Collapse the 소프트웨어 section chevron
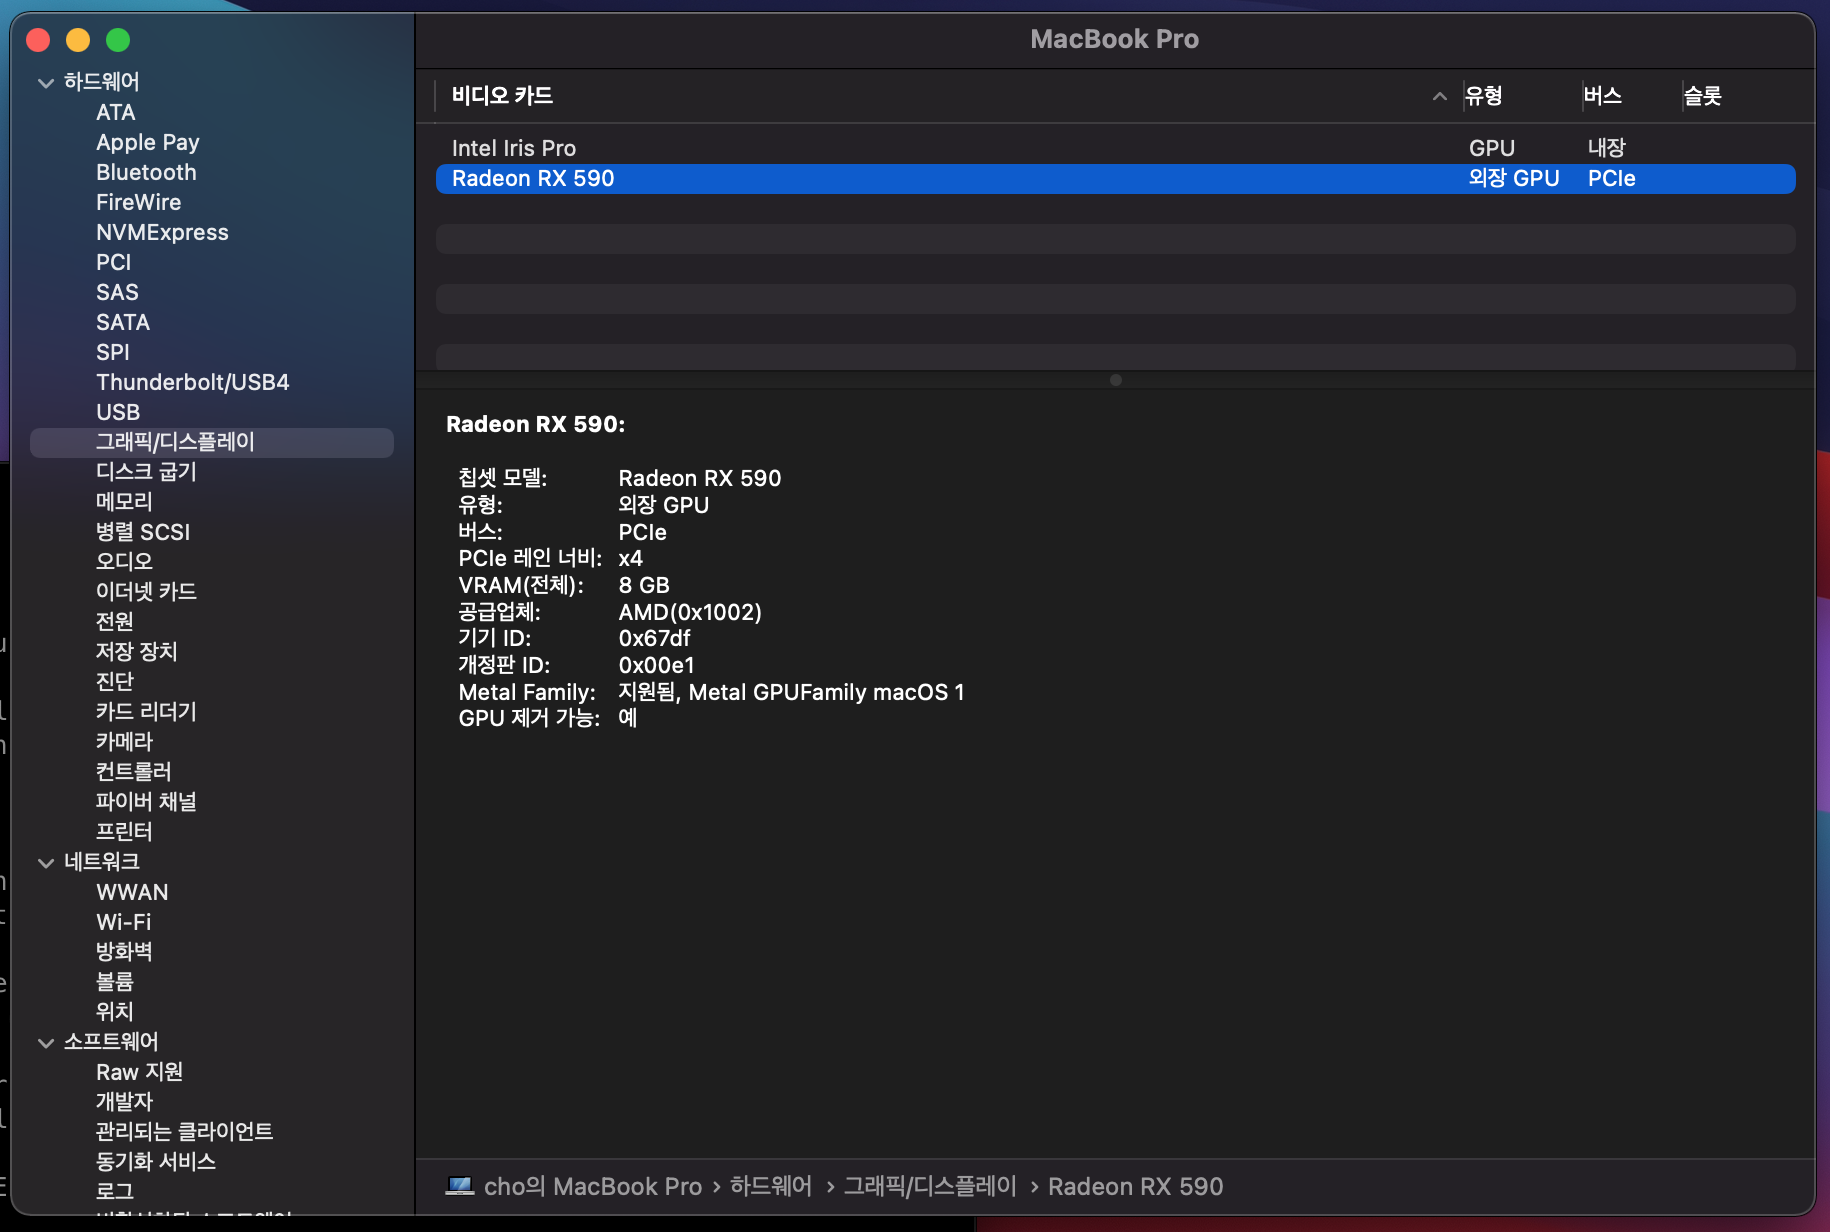The height and width of the screenshot is (1232, 1830). 46,1043
